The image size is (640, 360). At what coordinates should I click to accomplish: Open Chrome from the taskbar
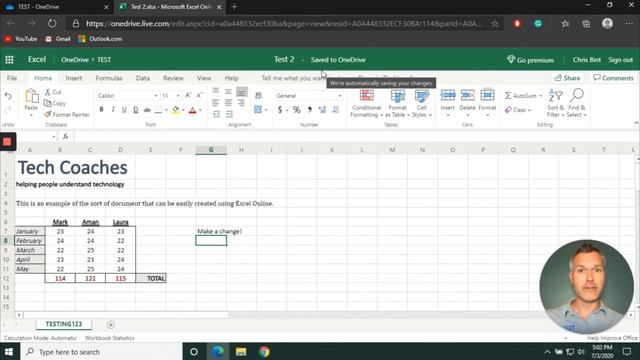coord(264,351)
